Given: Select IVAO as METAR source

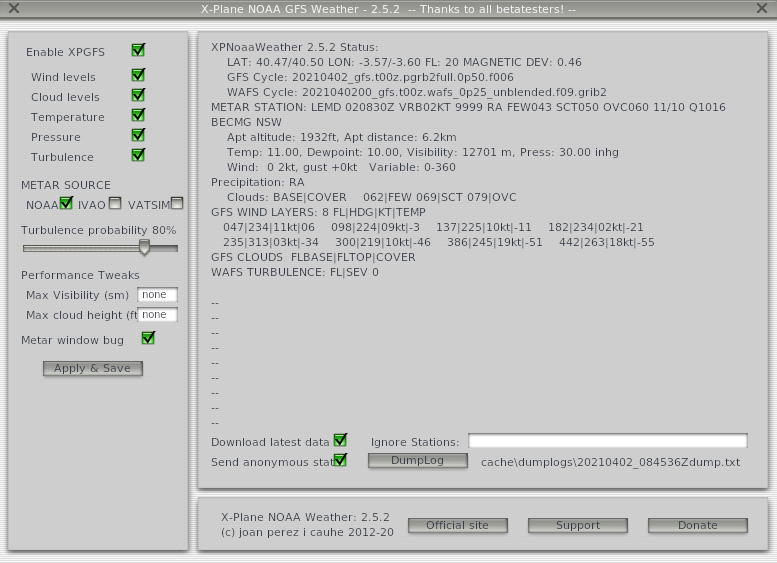Looking at the screenshot, I should click(115, 203).
